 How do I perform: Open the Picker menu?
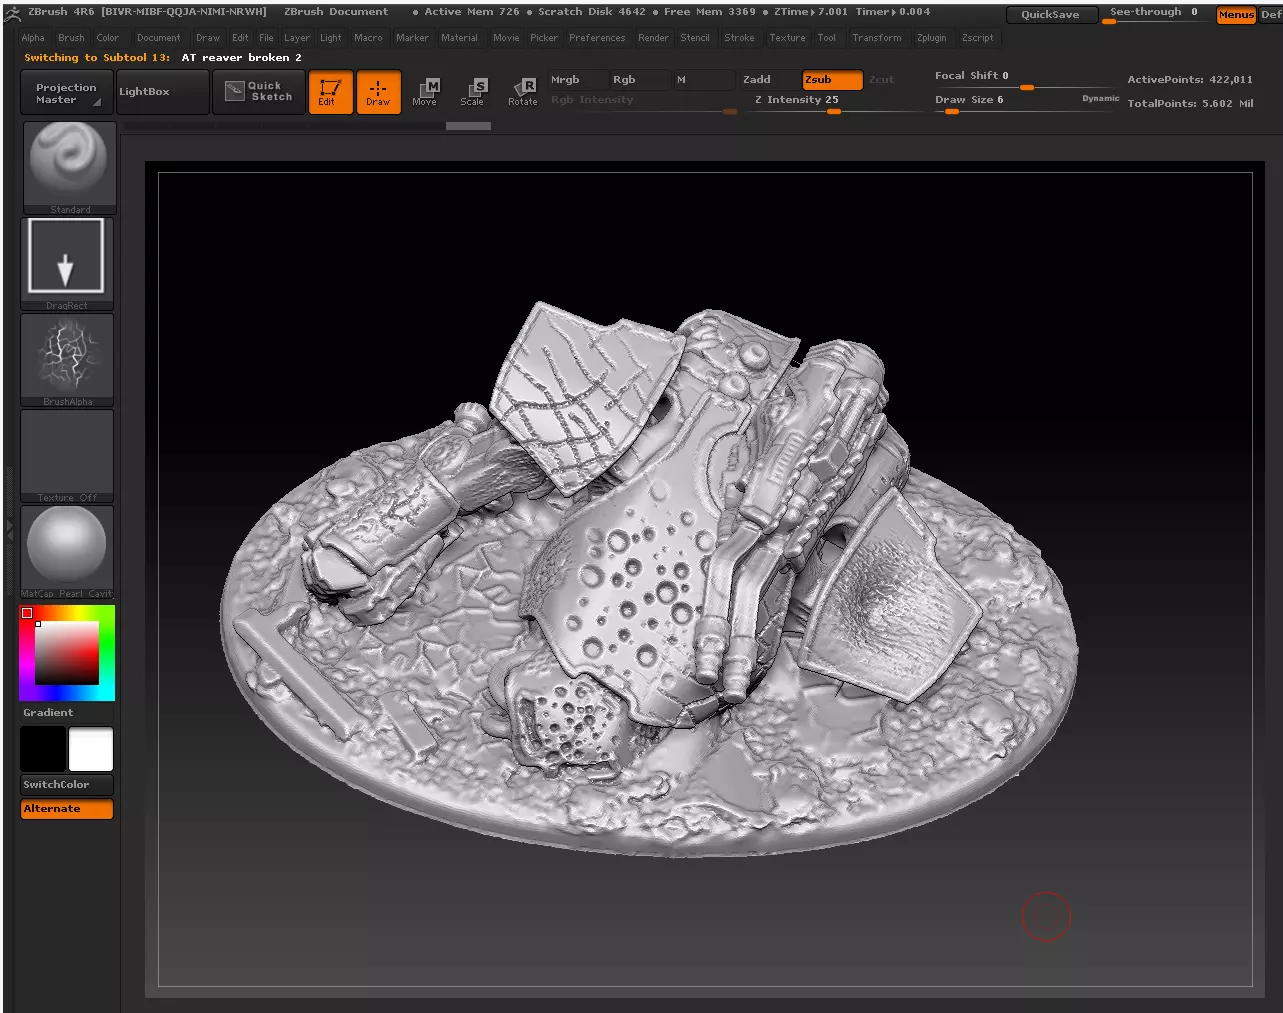coord(544,38)
